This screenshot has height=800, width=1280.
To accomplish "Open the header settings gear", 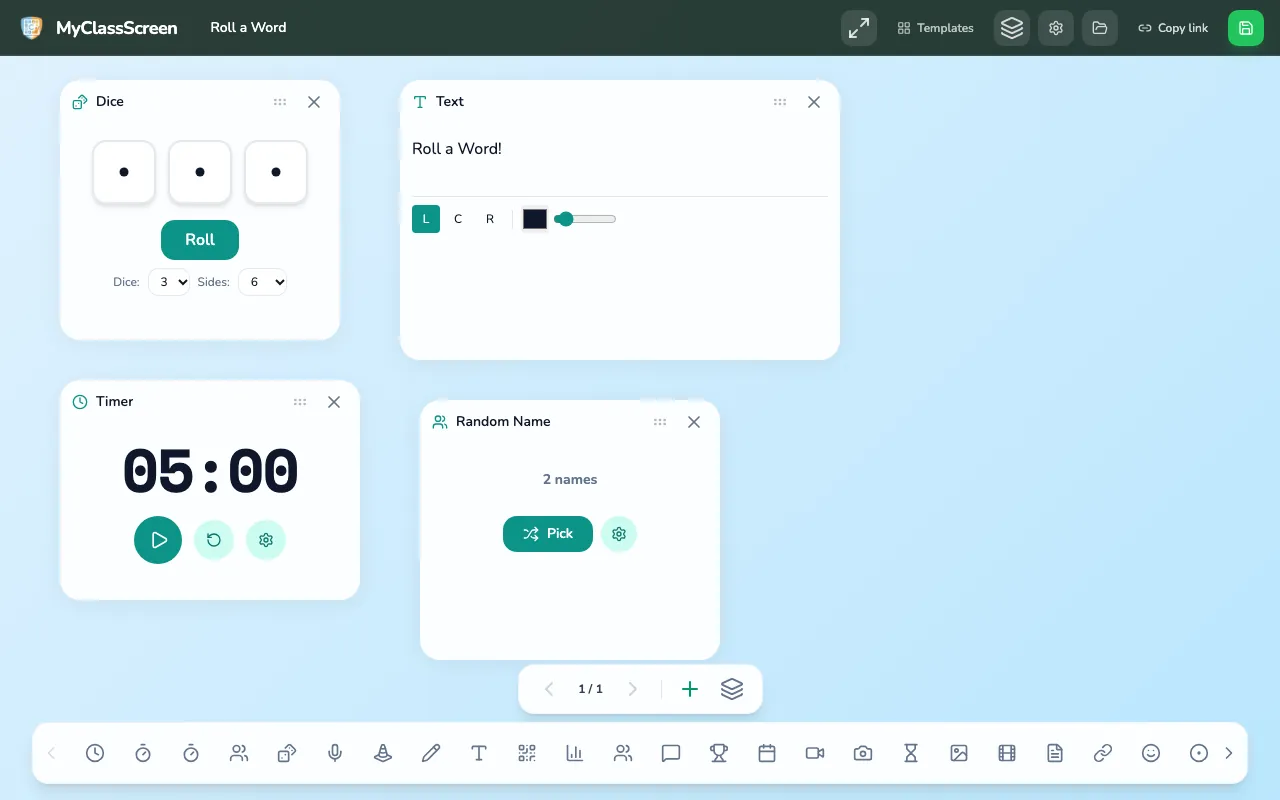I will 1056,28.
